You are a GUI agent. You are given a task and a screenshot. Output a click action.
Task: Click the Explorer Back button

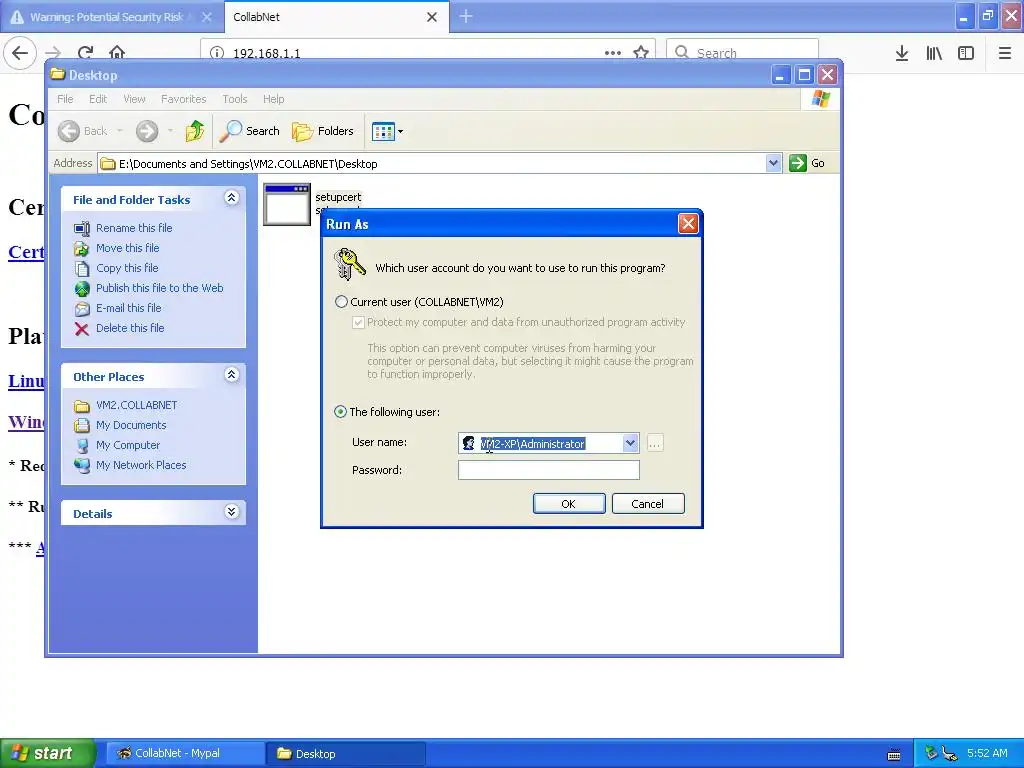tap(83, 131)
